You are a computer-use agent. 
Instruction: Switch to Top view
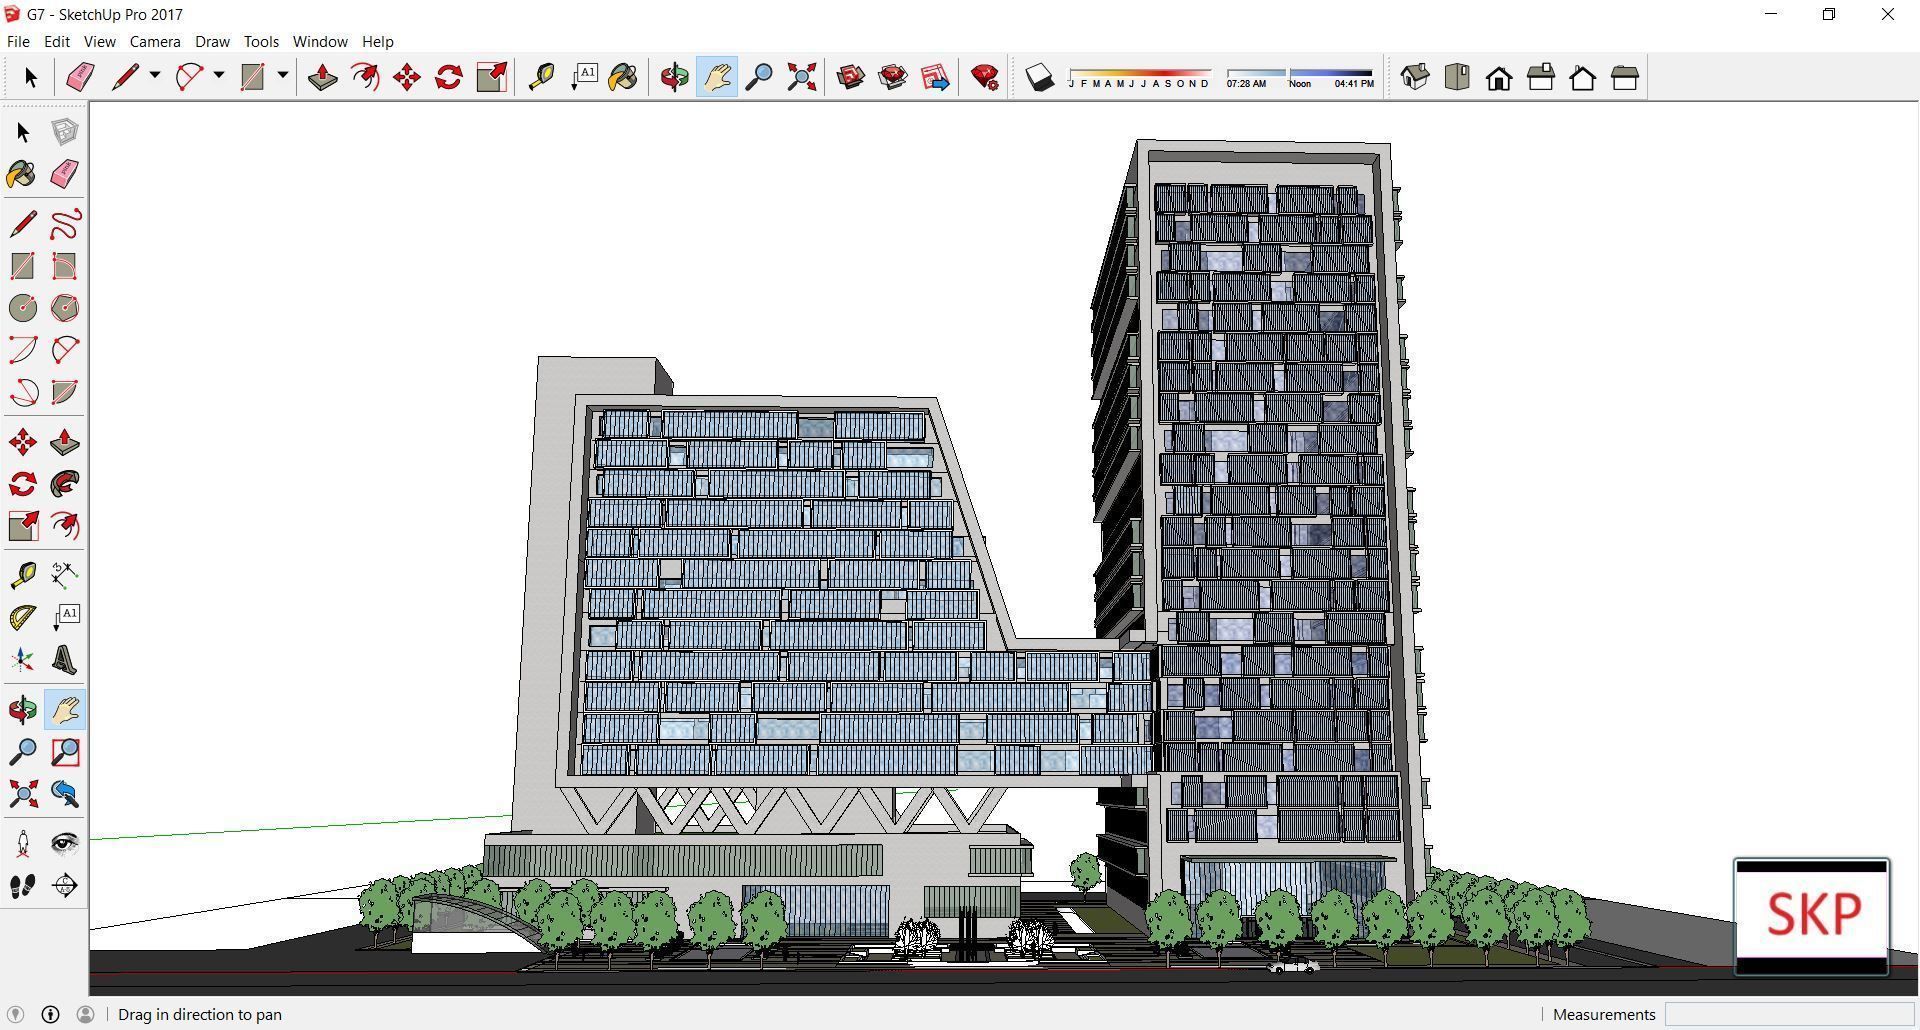(x=1457, y=77)
